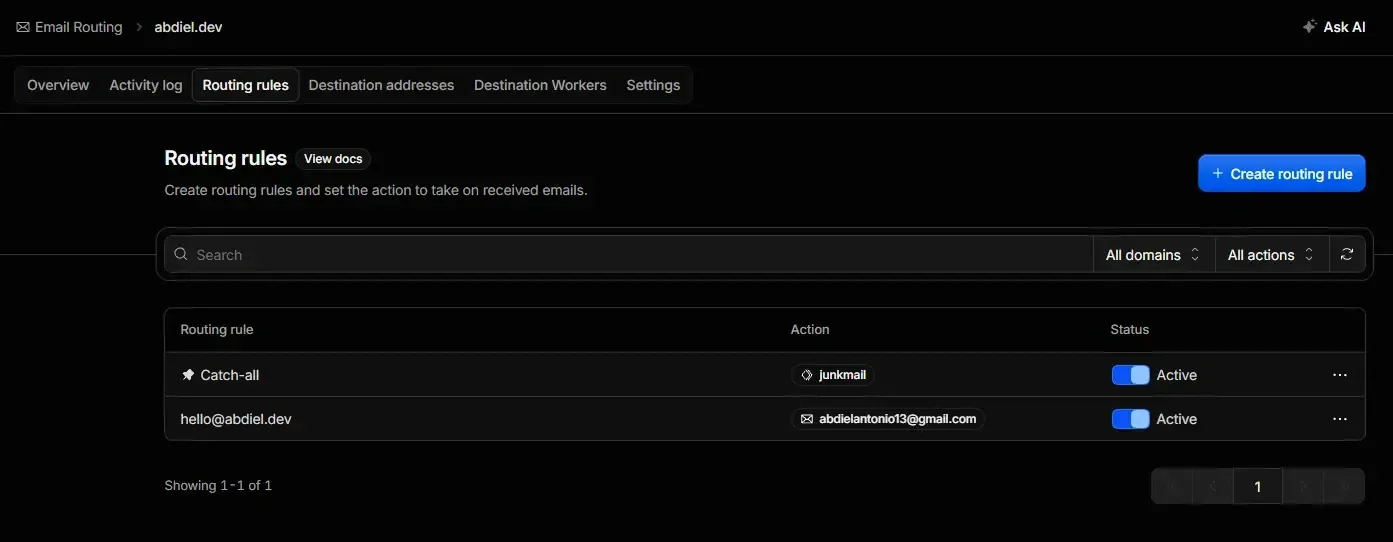Open the All domains filter dropdown

[x=1153, y=255]
